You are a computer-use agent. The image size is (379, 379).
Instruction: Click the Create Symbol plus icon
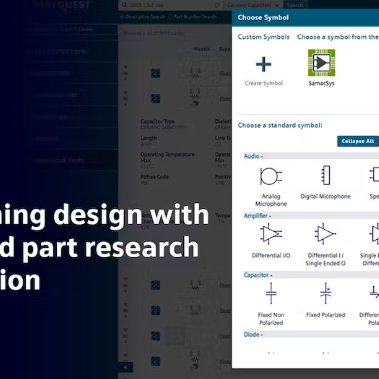263,64
